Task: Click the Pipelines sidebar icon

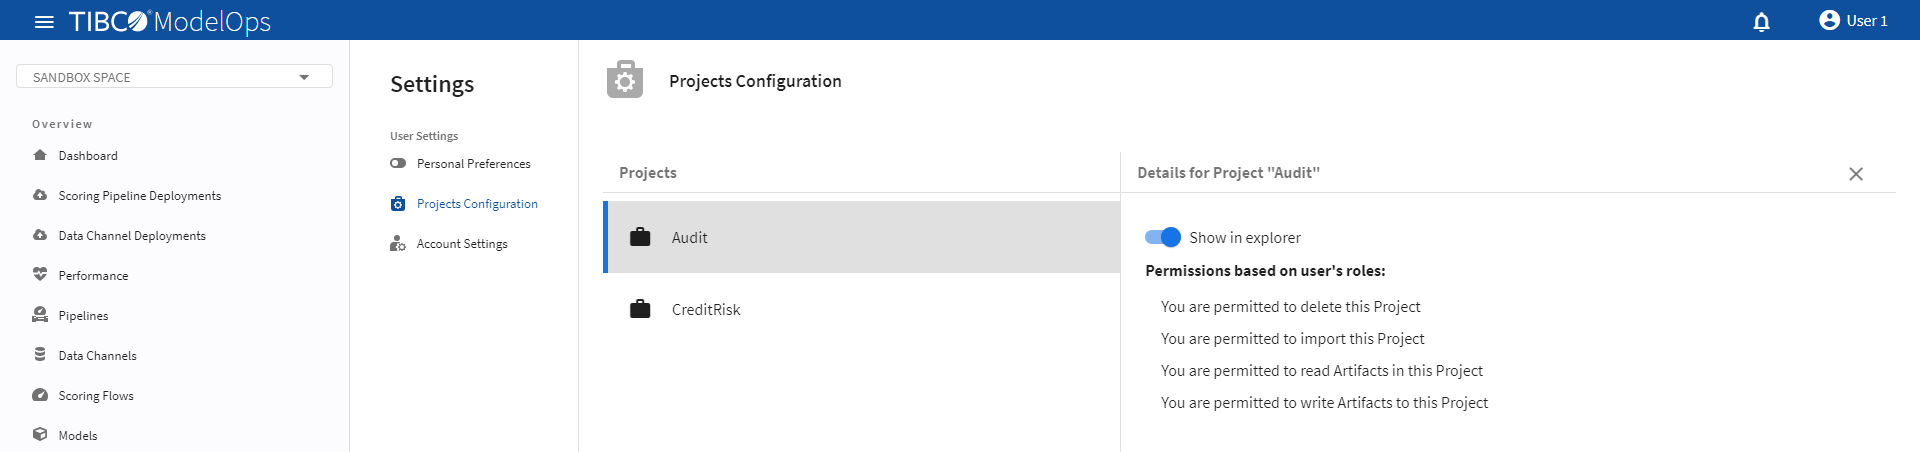Action: (40, 315)
